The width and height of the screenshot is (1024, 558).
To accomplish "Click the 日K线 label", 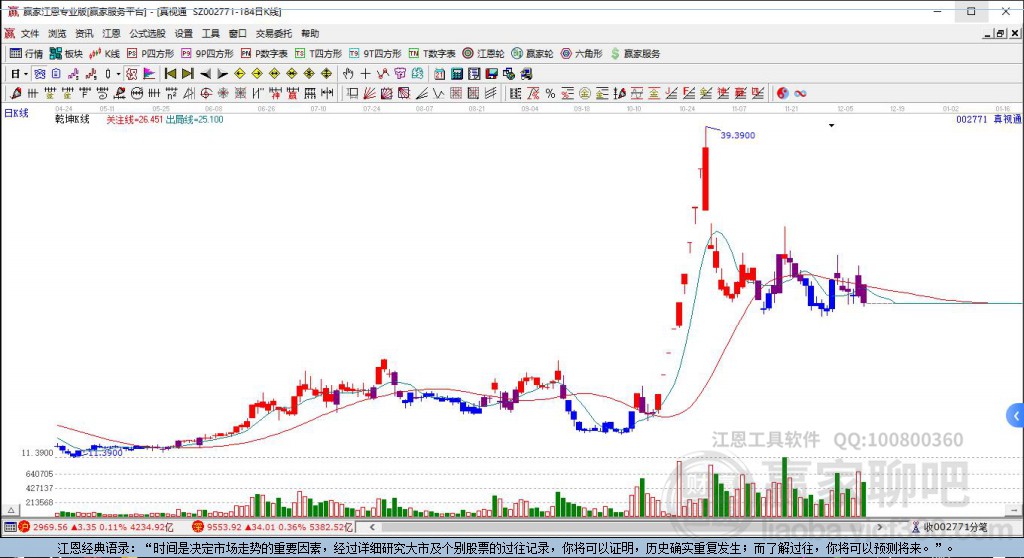I will pos(16,113).
